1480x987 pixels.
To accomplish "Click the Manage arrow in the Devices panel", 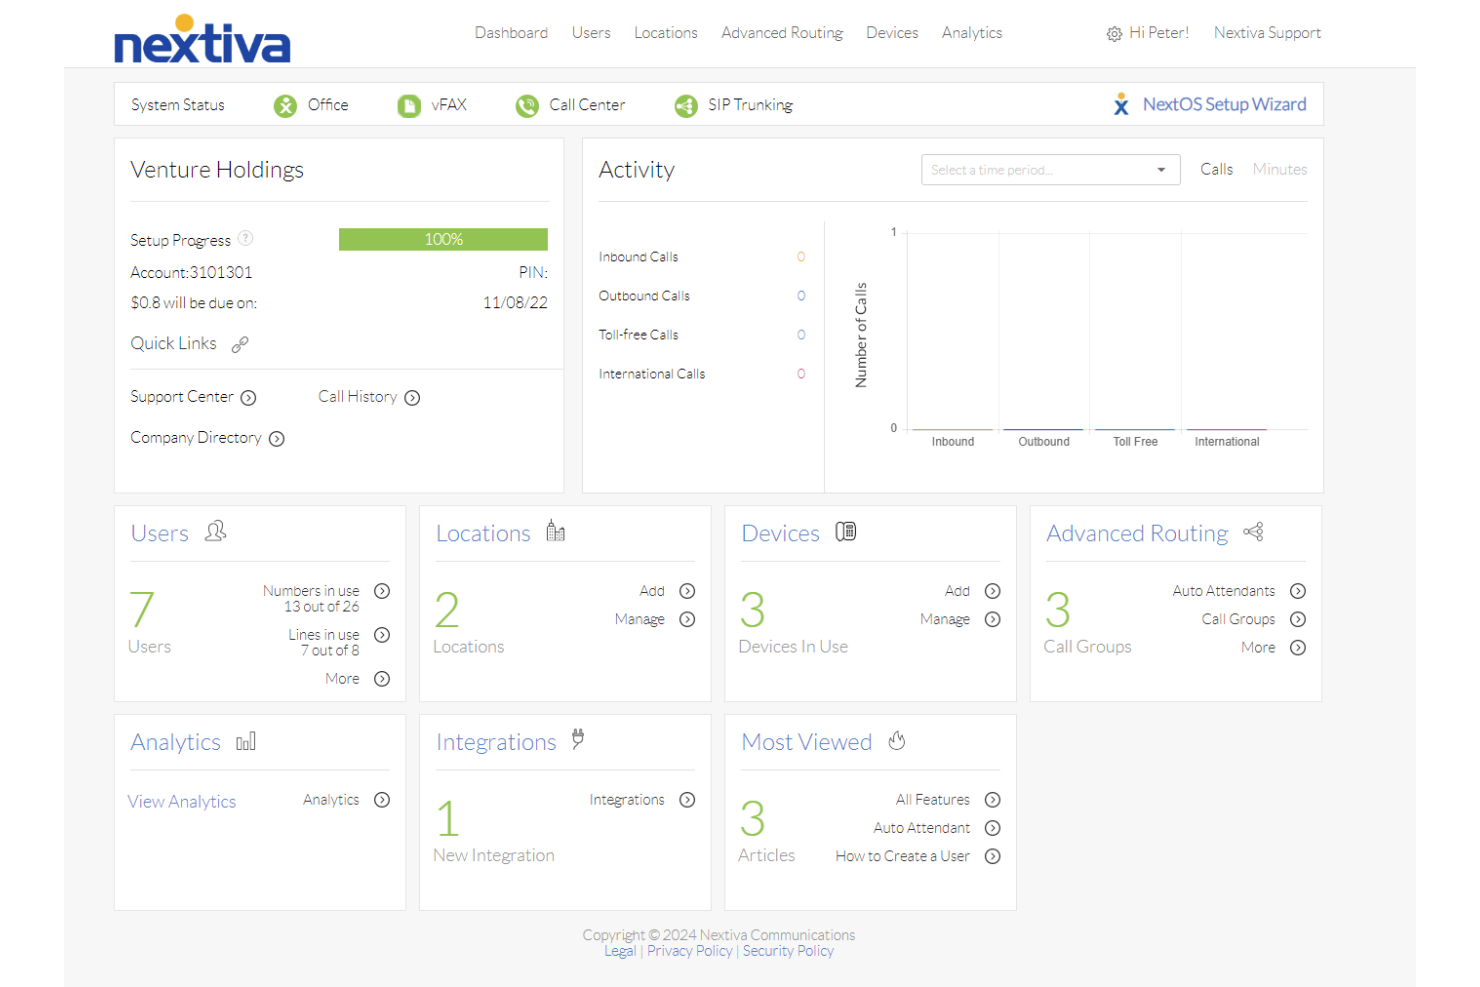I will [x=993, y=619].
